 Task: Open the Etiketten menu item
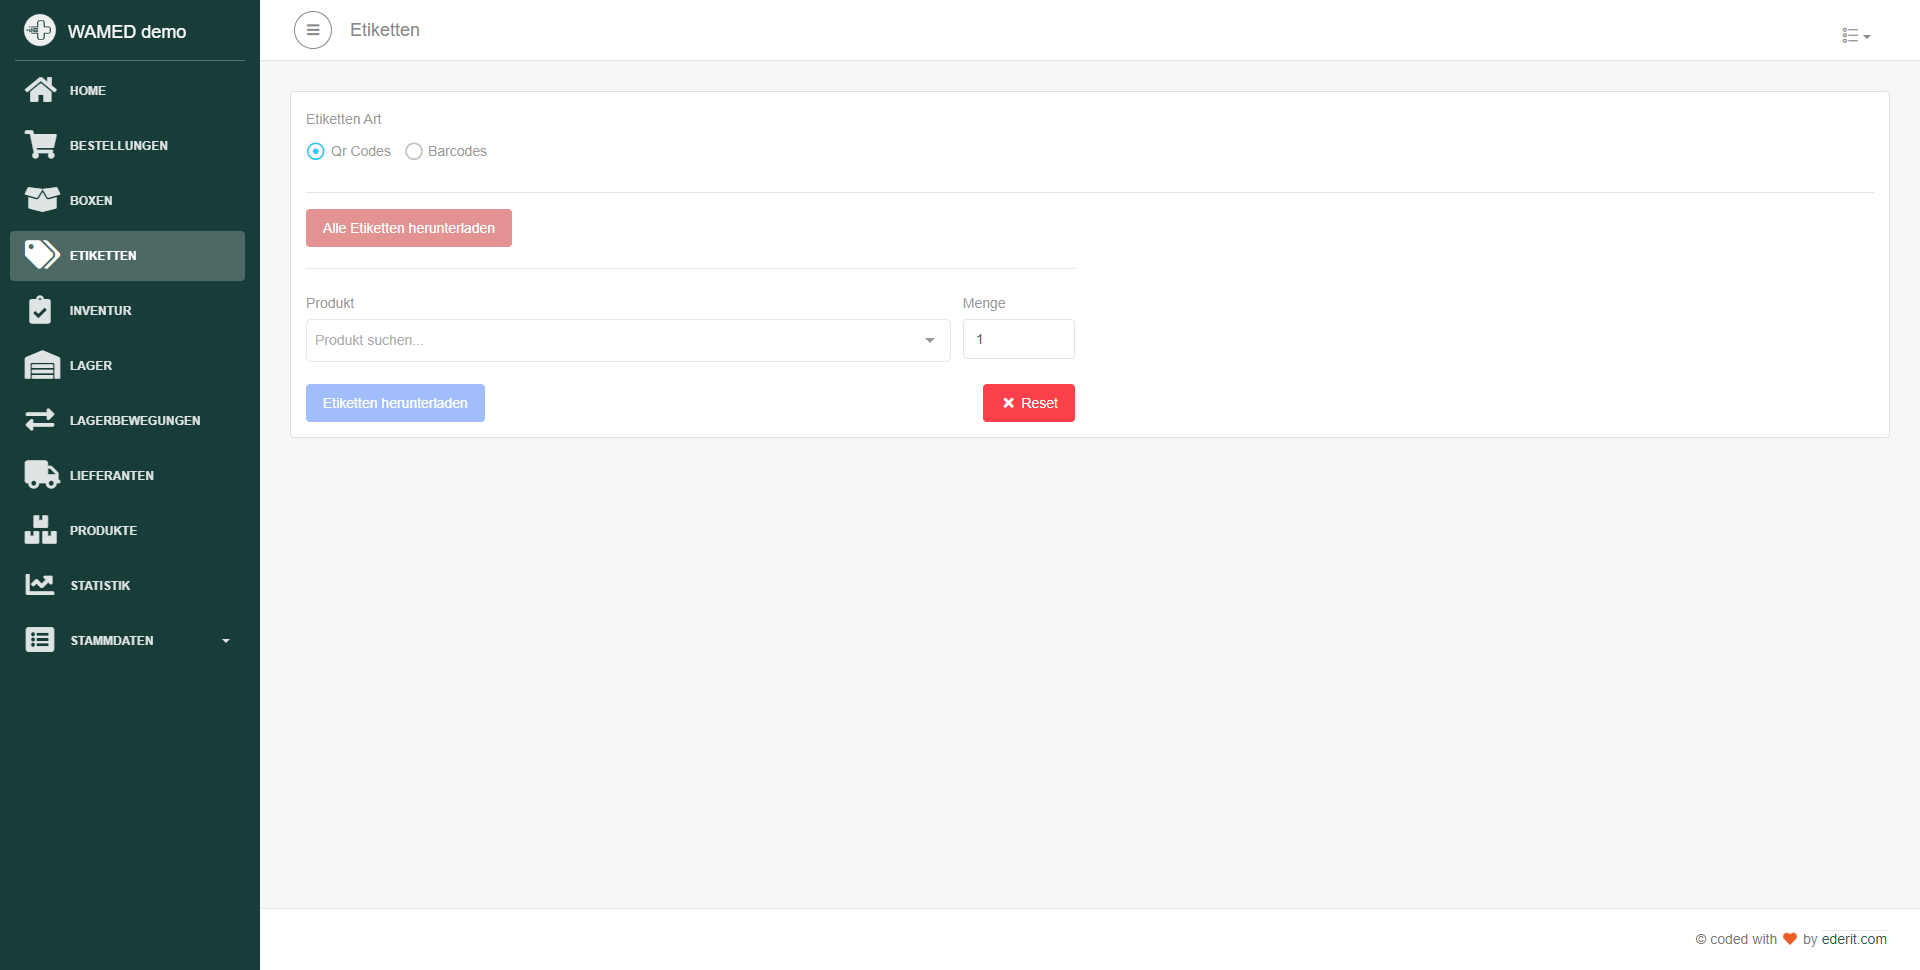103,256
